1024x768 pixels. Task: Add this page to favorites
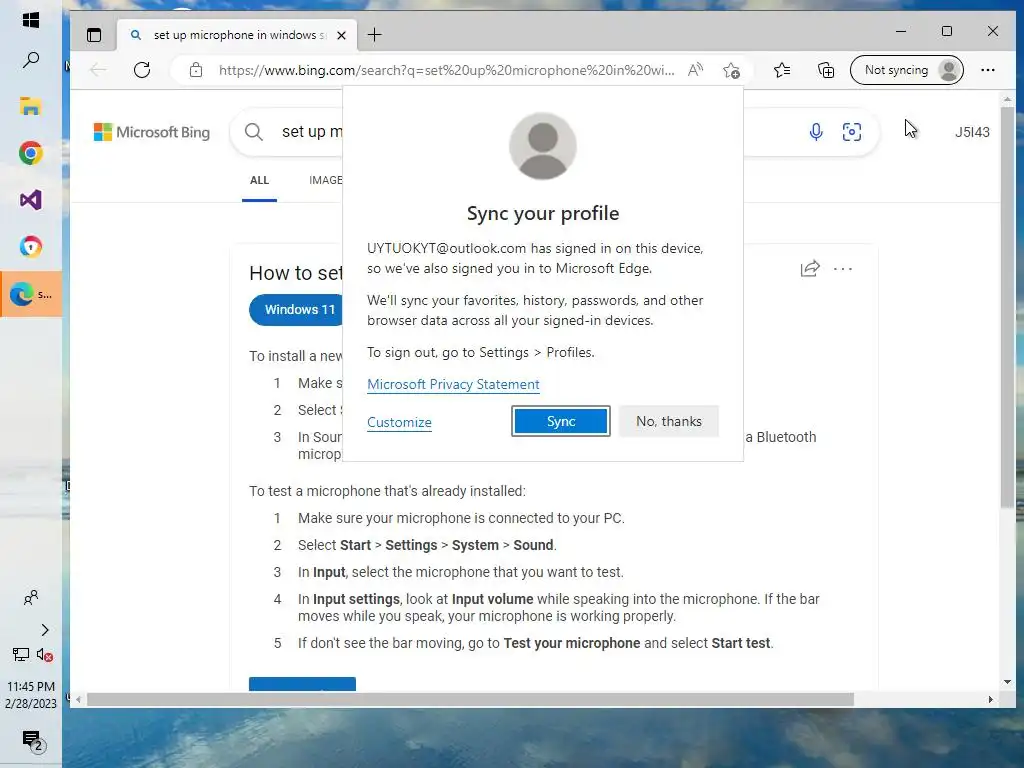[x=731, y=70]
